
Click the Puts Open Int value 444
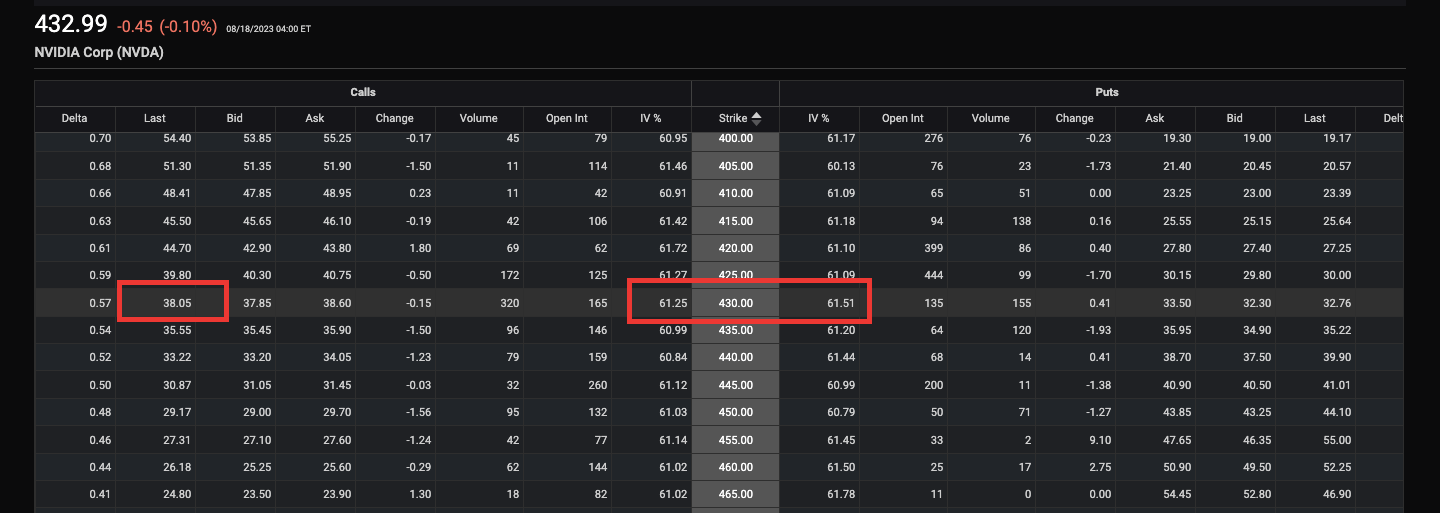(934, 275)
